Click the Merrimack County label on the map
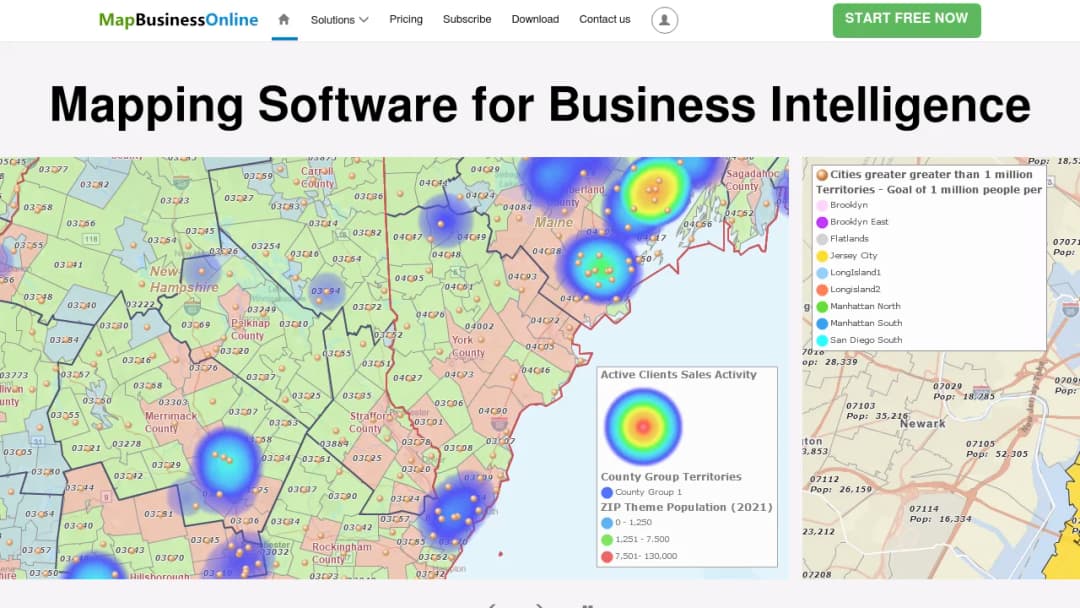The image size is (1080, 608). [x=171, y=422]
